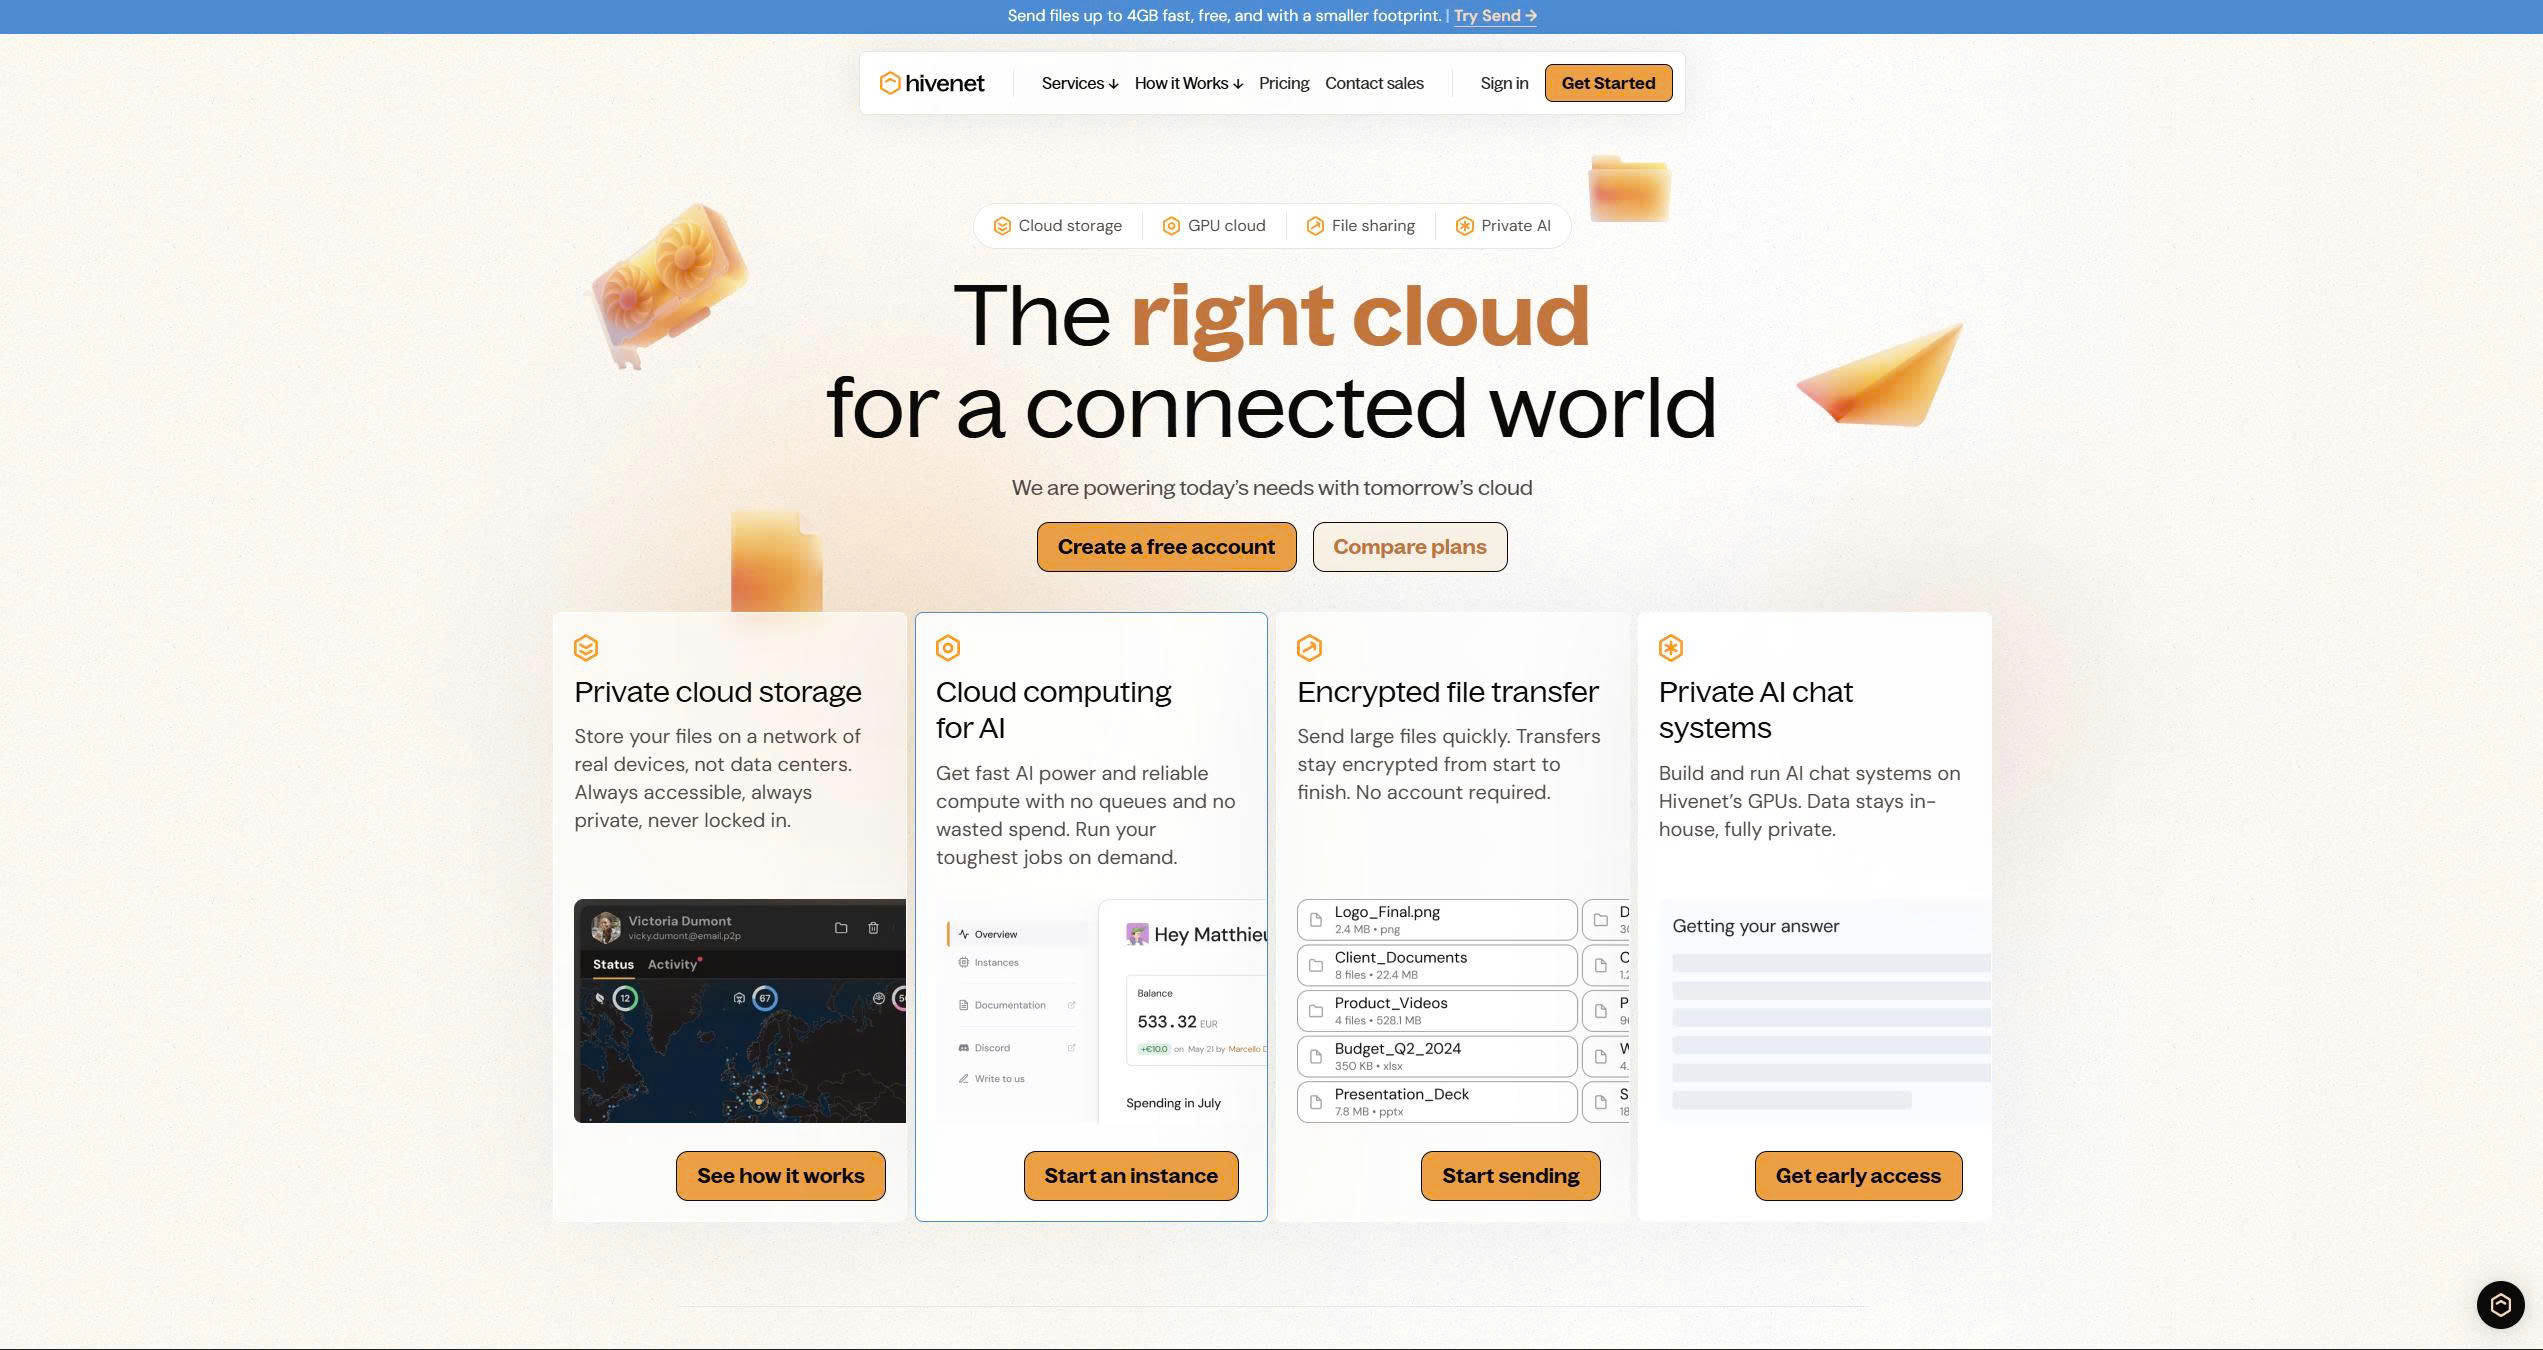Follow the Try Send link in the top banner
Viewport: 2543px width, 1350px height.
coord(1493,15)
